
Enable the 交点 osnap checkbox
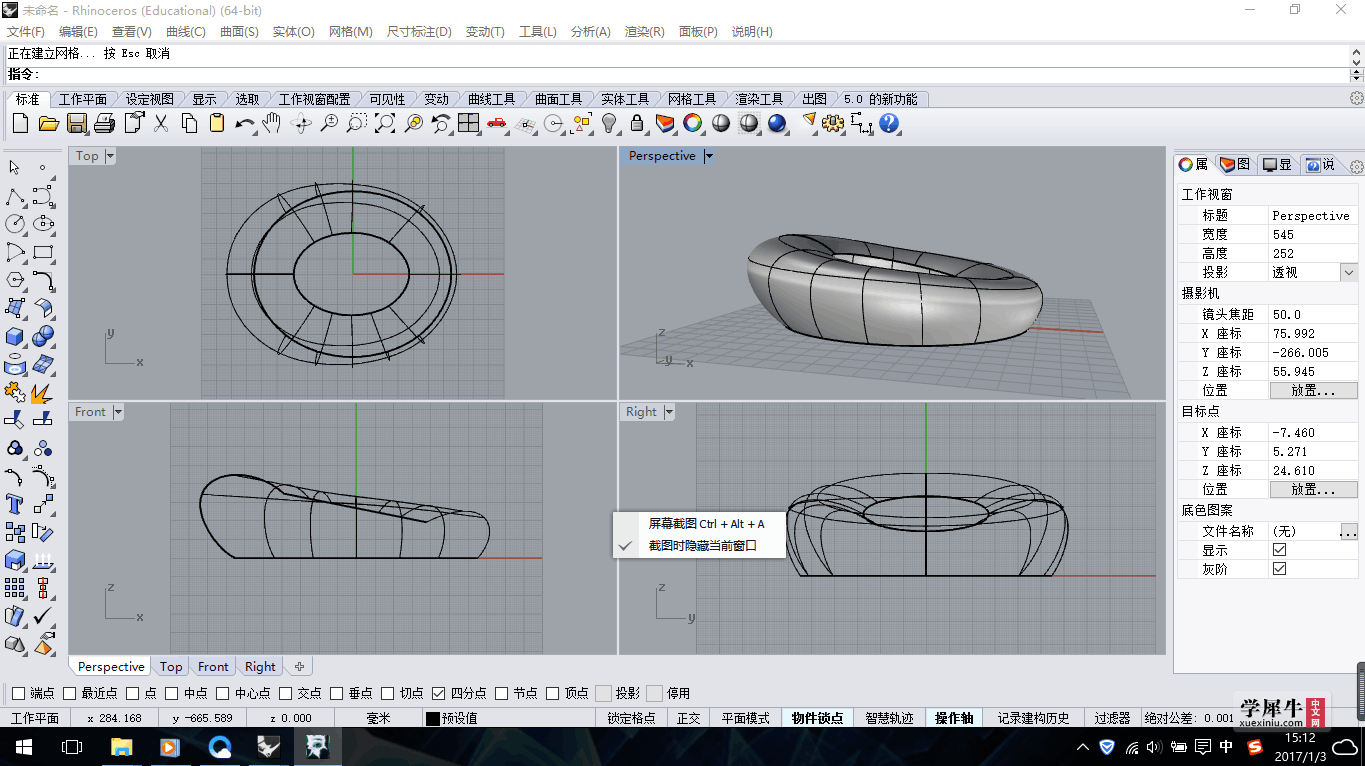[286, 693]
